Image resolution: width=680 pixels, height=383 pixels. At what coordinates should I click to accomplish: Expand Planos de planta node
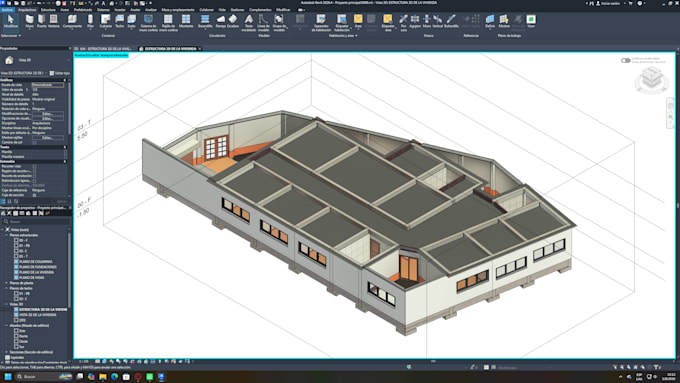pyautogui.click(x=7, y=283)
